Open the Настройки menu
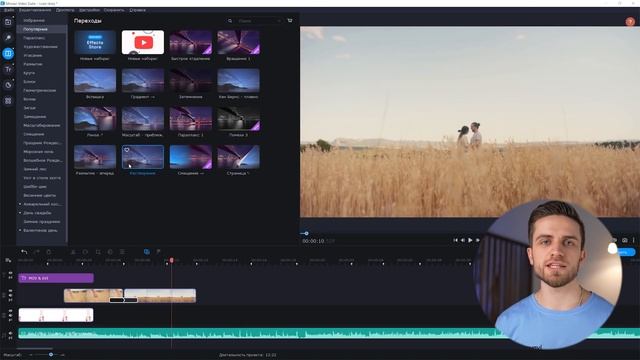This screenshot has width=640, height=360. tap(89, 10)
